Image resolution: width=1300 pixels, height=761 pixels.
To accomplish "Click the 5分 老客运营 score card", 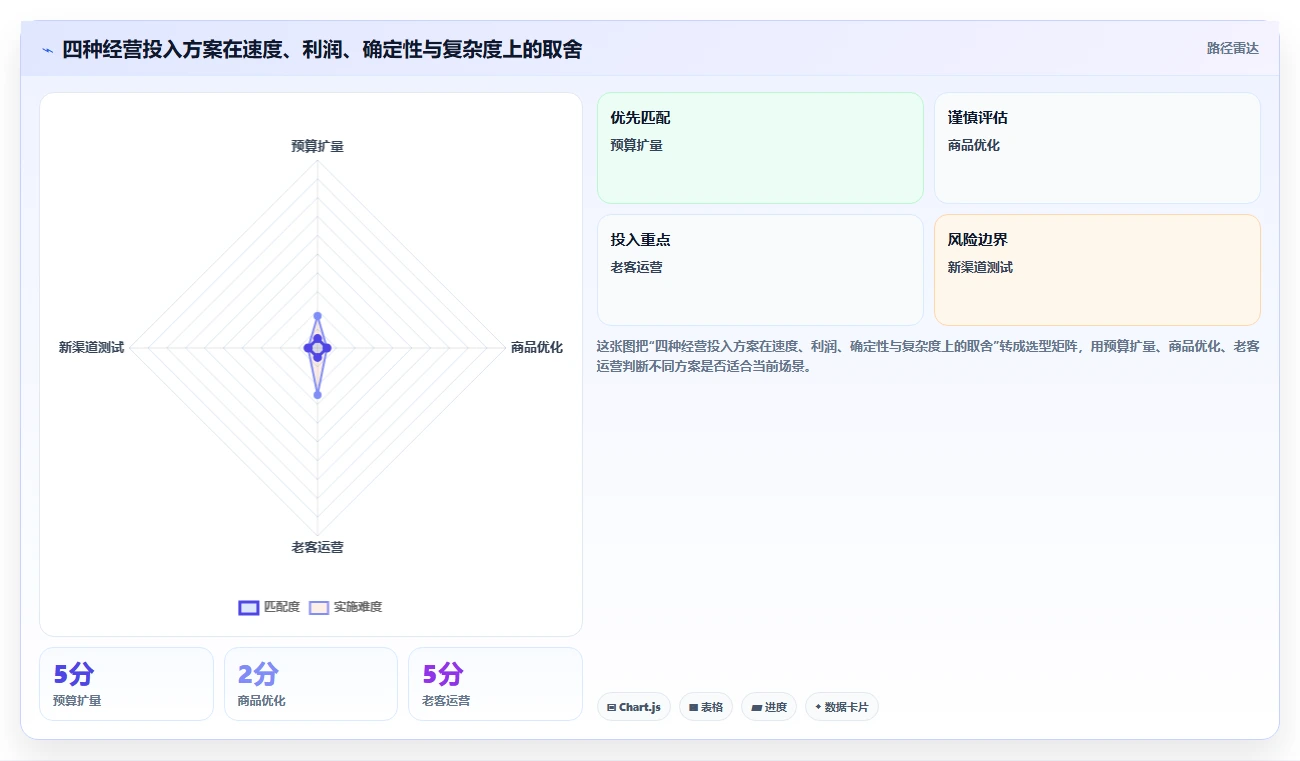I will (495, 684).
